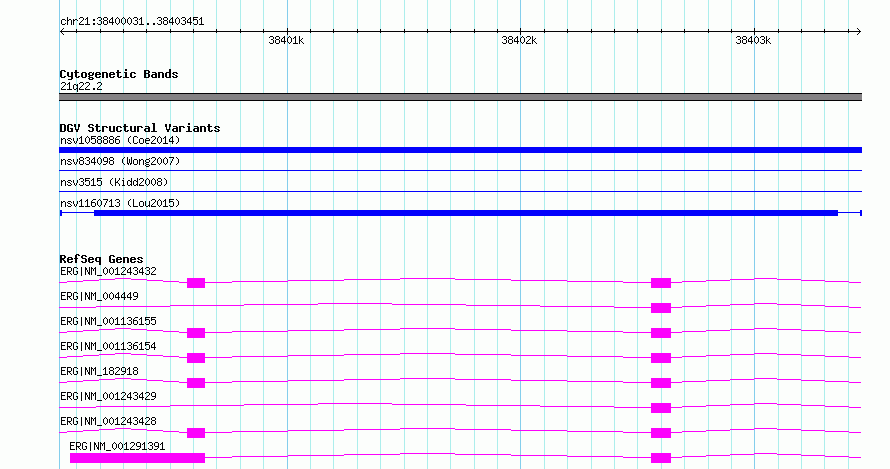Select the right exon of ERG|NM_182918
The image size is (890, 469).
click(x=661, y=383)
